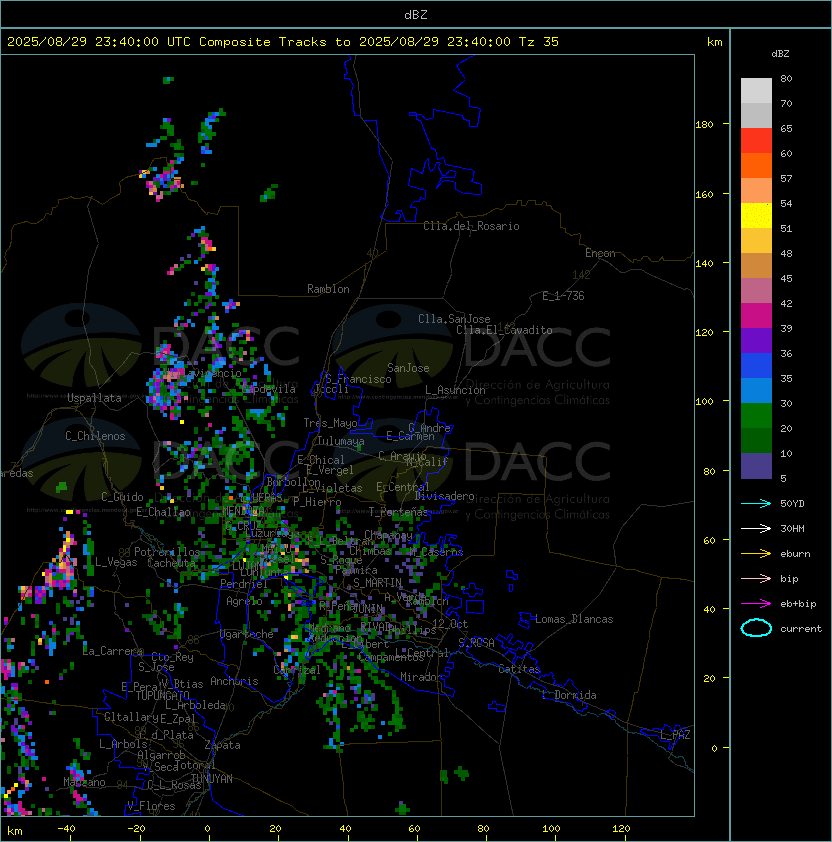Click the Catitas map label
The width and height of the screenshot is (832, 842).
pyautogui.click(x=519, y=669)
